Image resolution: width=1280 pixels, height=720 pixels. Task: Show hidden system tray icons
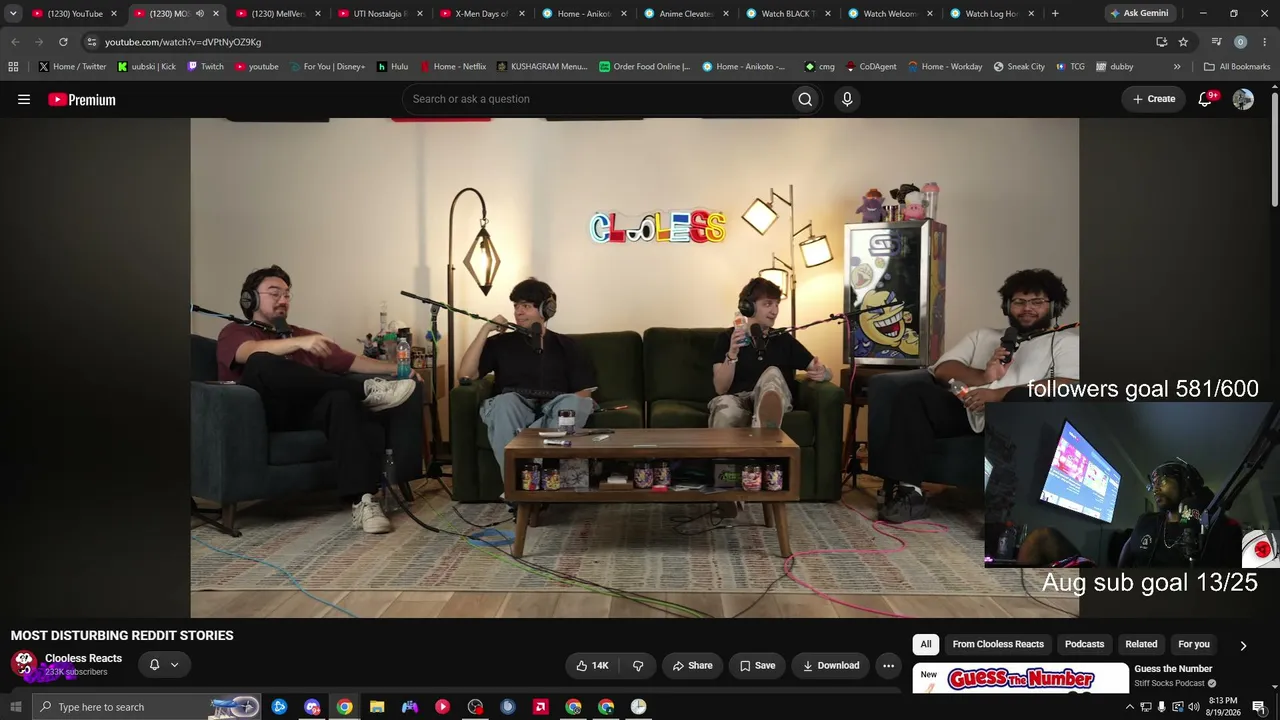(1130, 707)
